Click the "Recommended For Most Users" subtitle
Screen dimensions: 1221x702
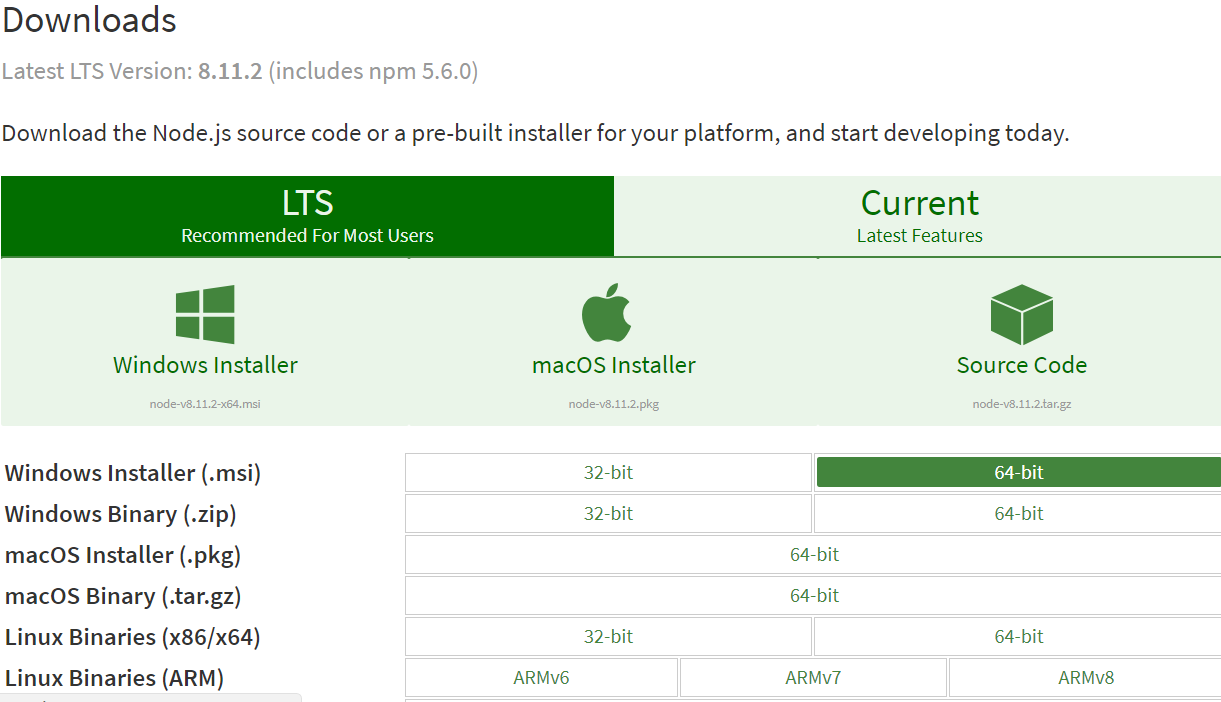307,236
